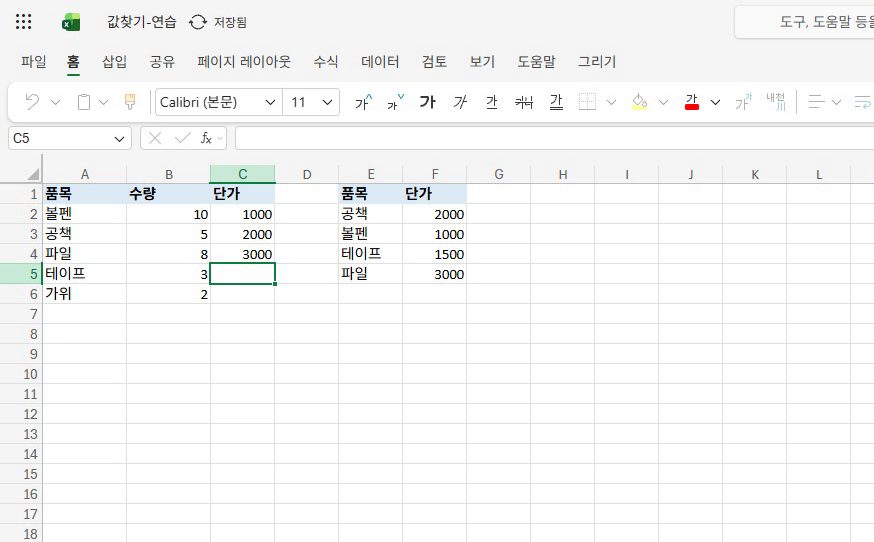Apply cell borders icon
This screenshot has width=874, height=542.
[x=587, y=102]
